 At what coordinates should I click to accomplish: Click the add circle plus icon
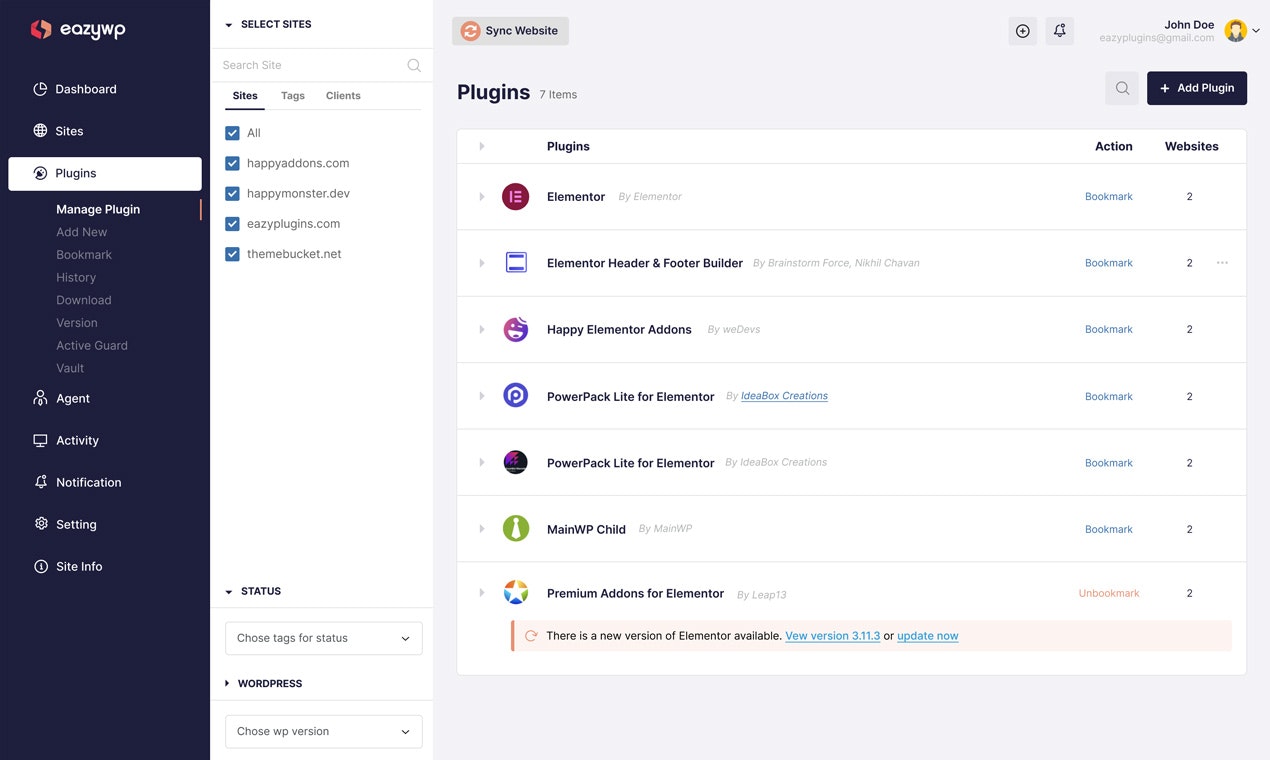(1022, 31)
